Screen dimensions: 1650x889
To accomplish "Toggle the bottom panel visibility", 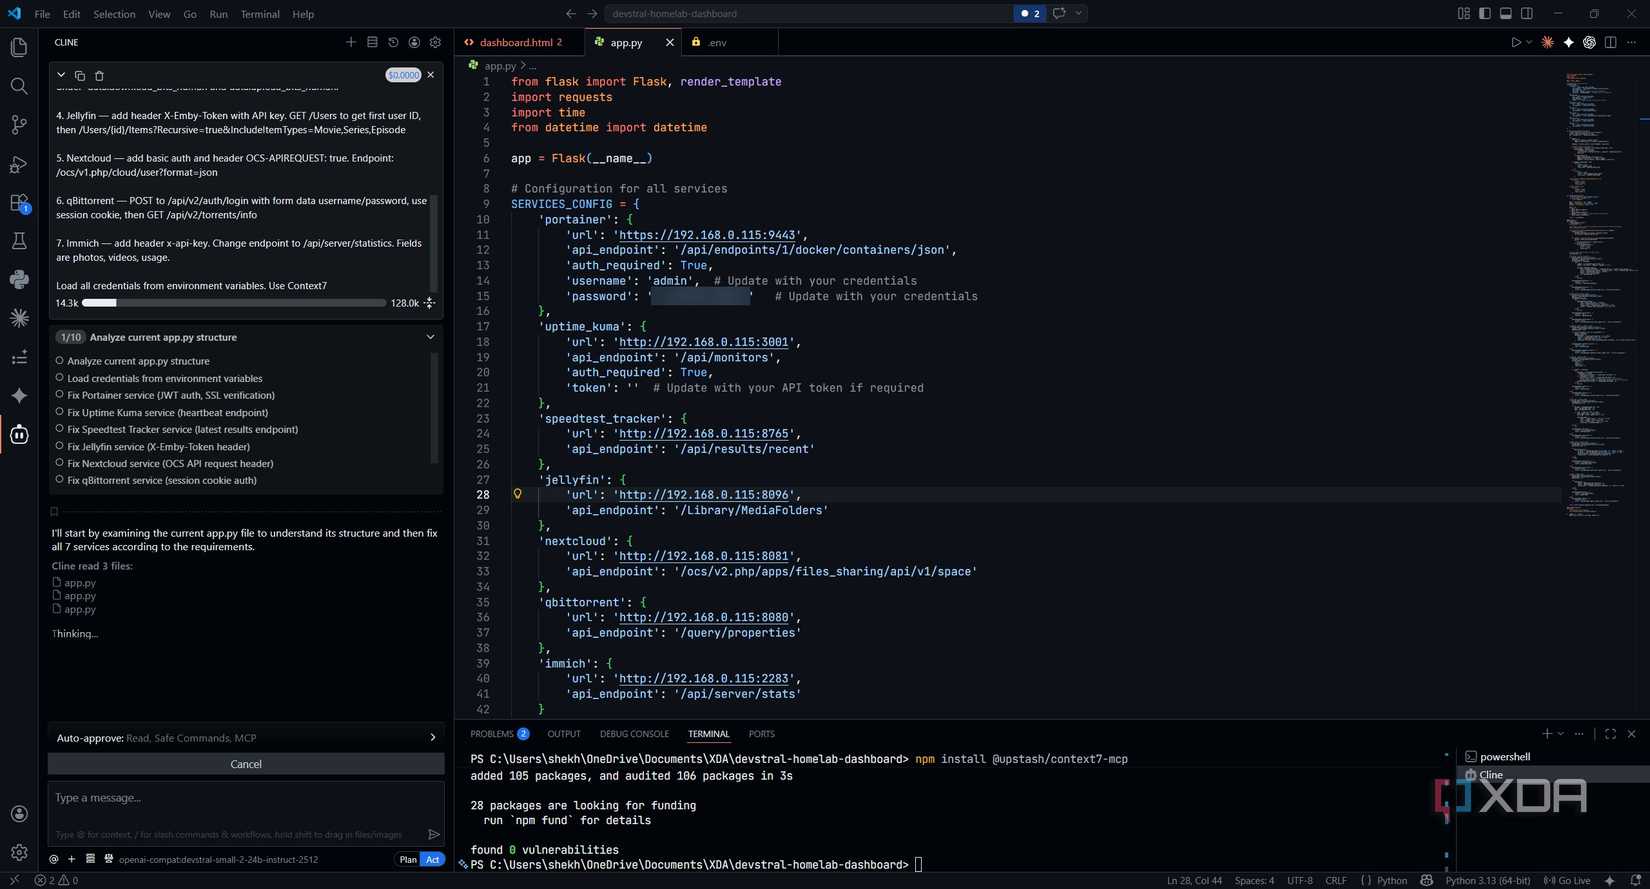I will tap(1506, 14).
